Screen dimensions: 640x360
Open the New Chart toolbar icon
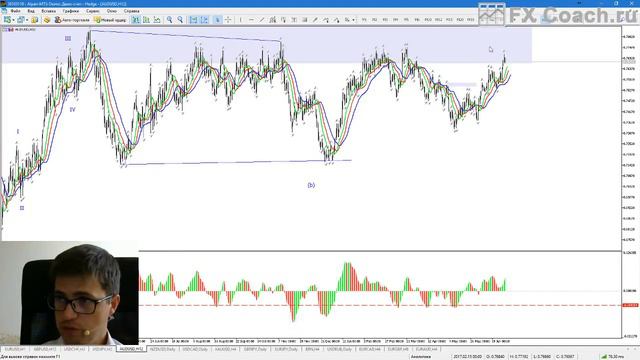[x=7, y=20]
